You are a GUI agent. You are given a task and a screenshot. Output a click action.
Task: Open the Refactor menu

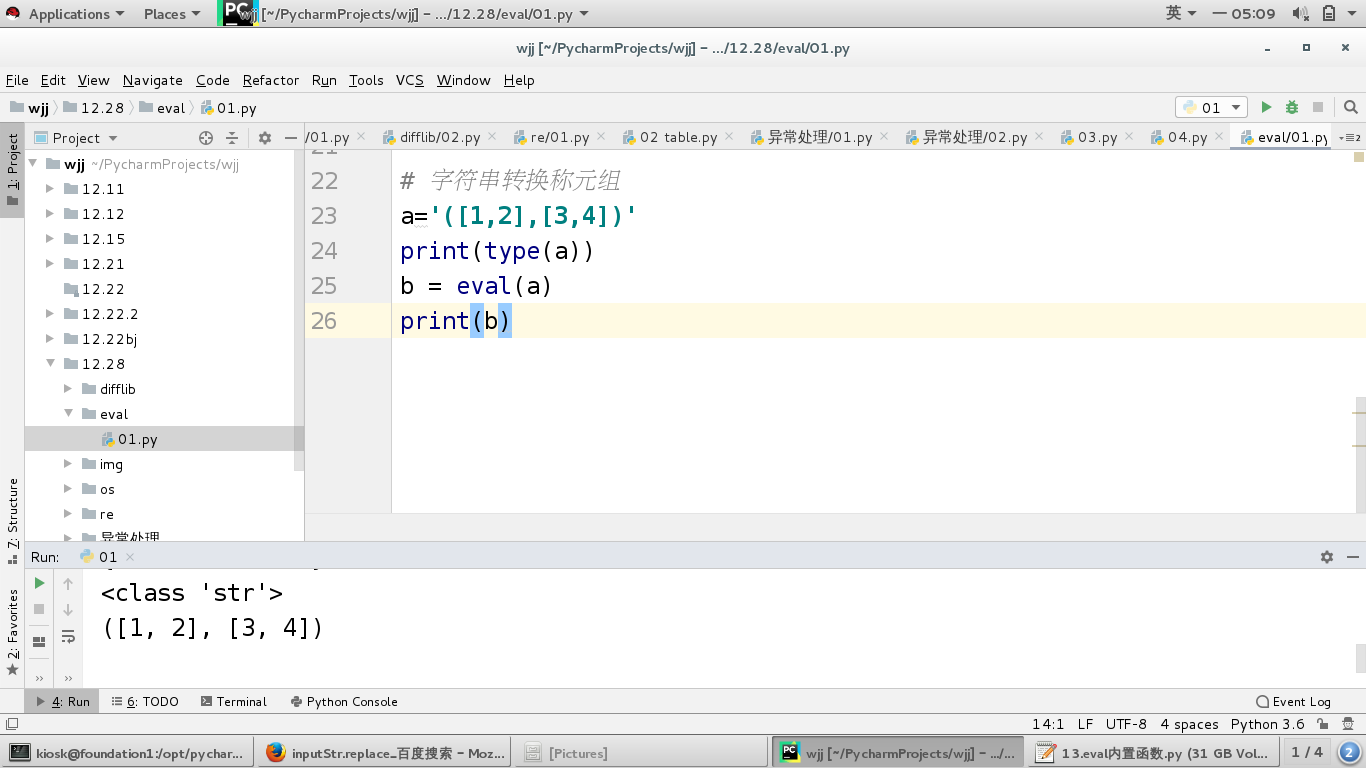click(270, 80)
